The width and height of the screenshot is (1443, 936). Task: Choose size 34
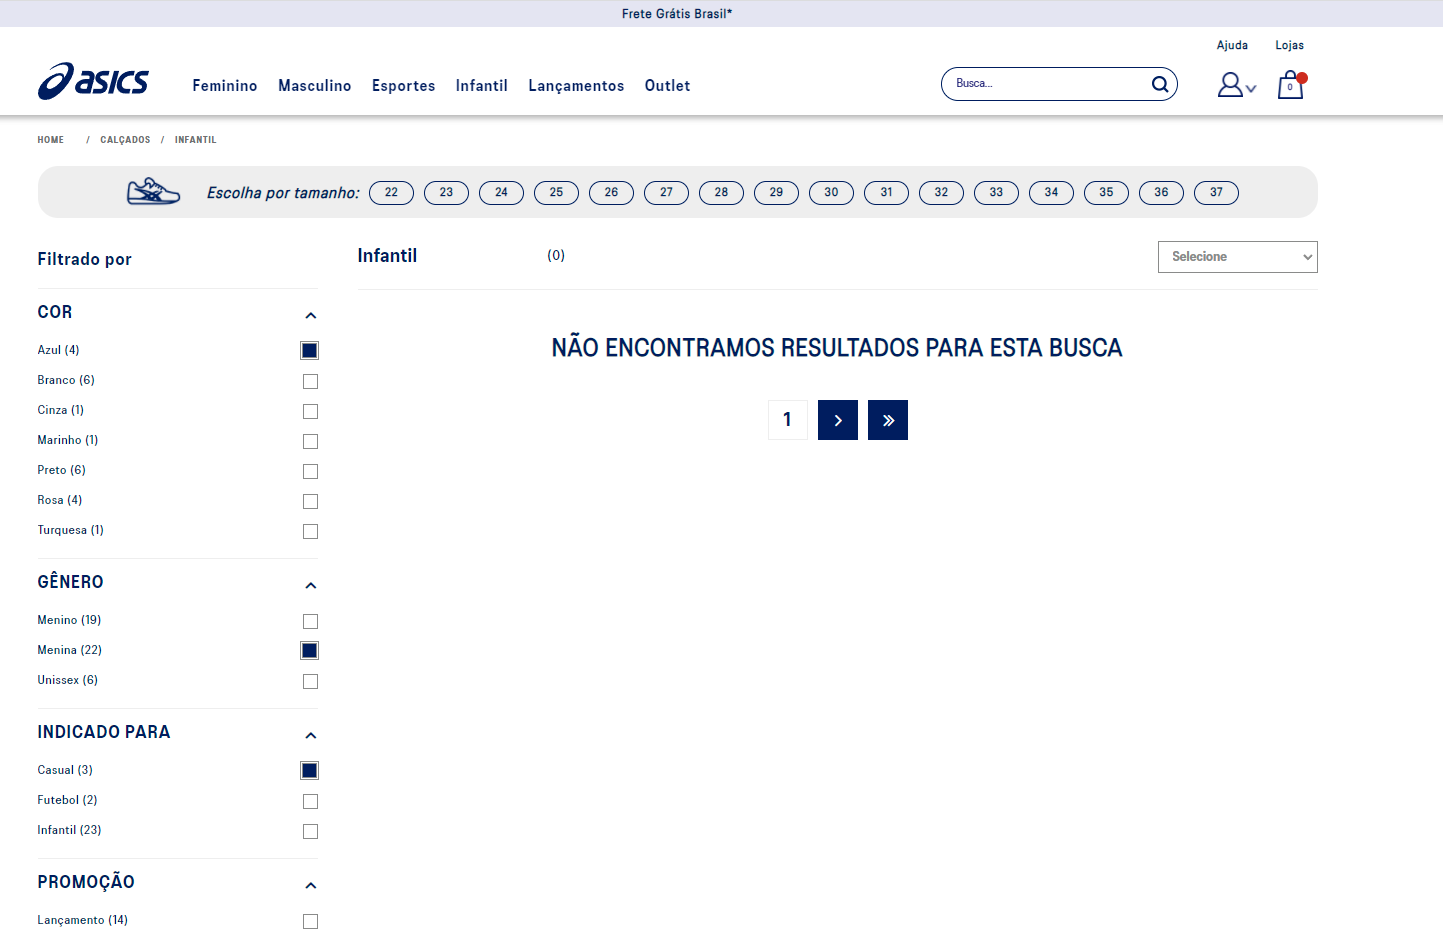point(1051,193)
